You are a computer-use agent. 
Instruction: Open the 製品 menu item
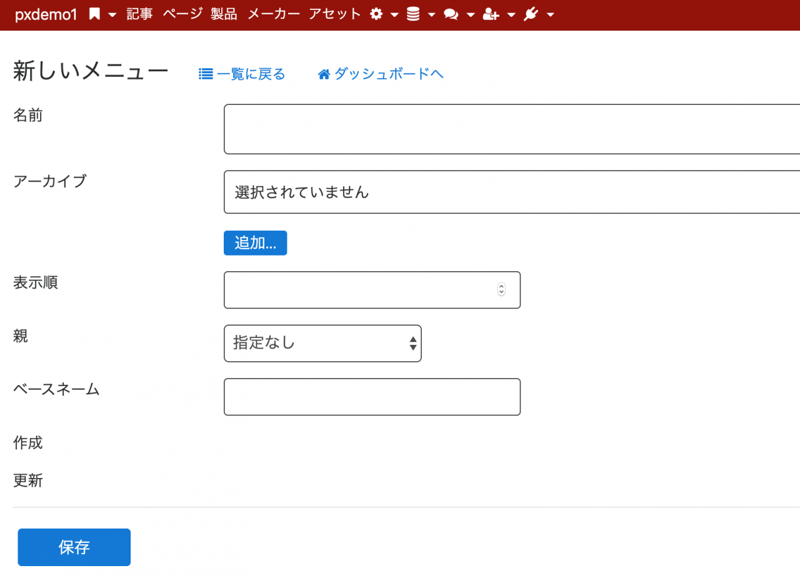pos(224,15)
